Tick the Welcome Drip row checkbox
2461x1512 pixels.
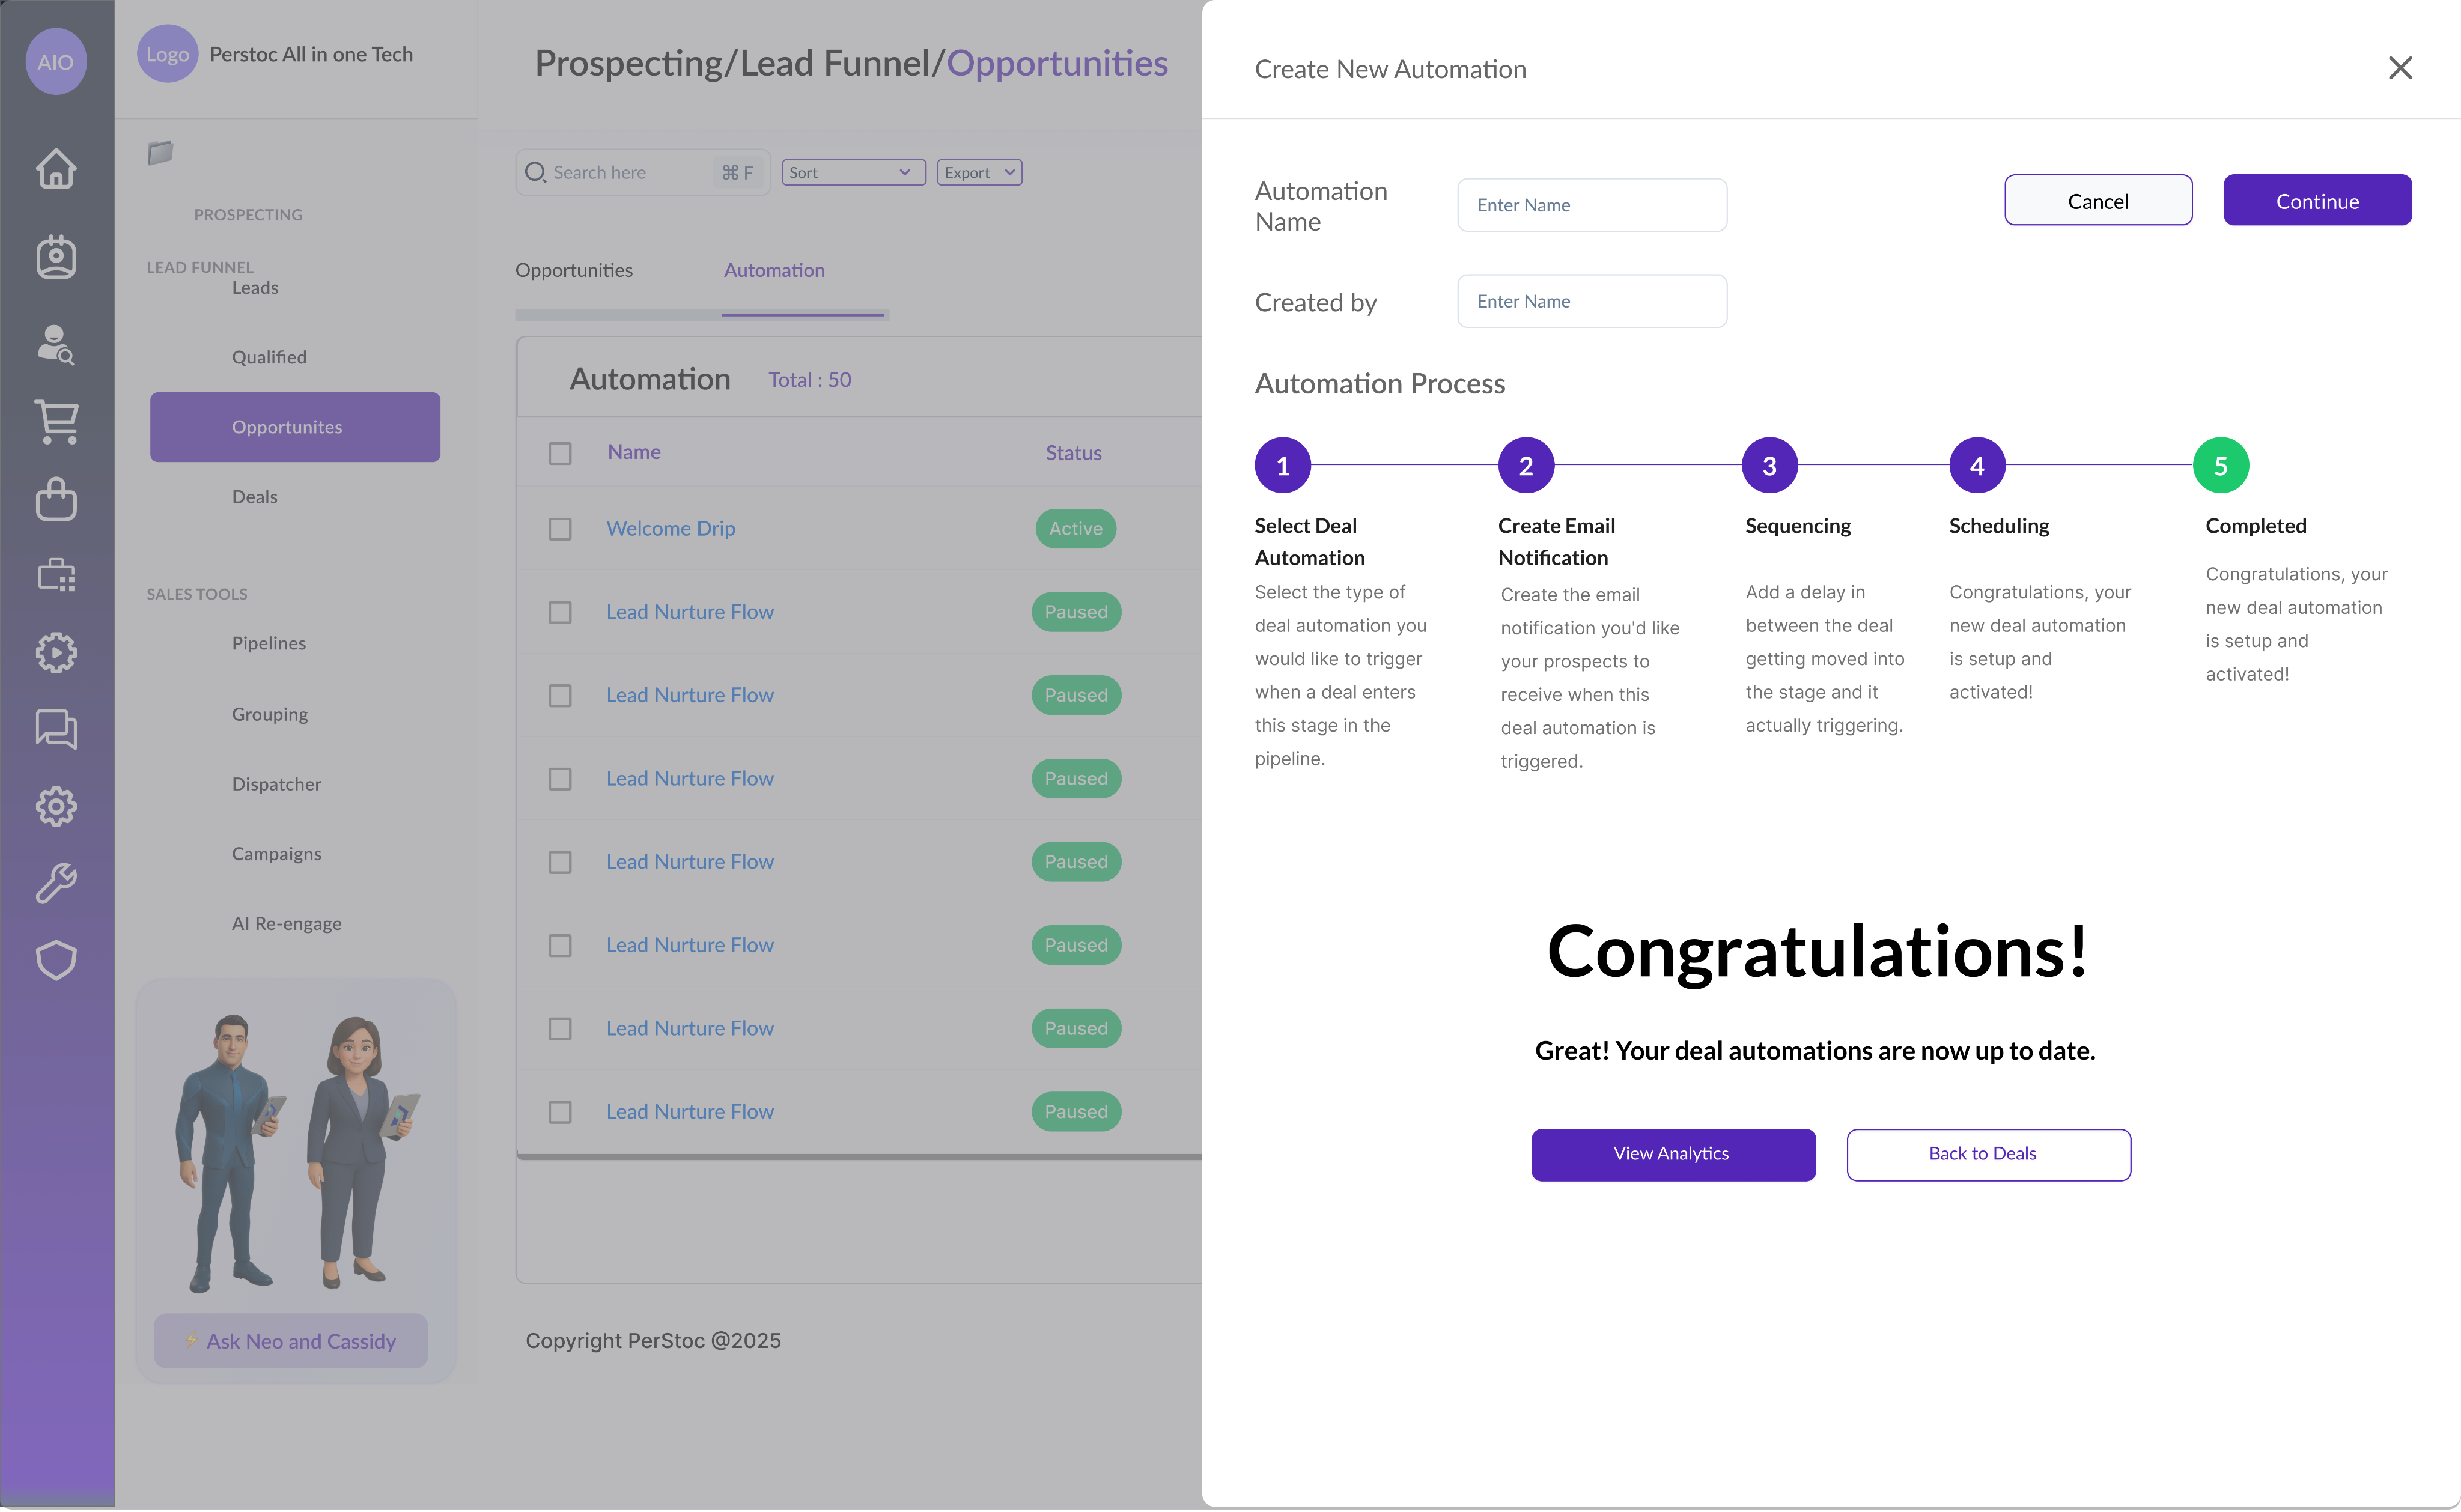point(560,529)
